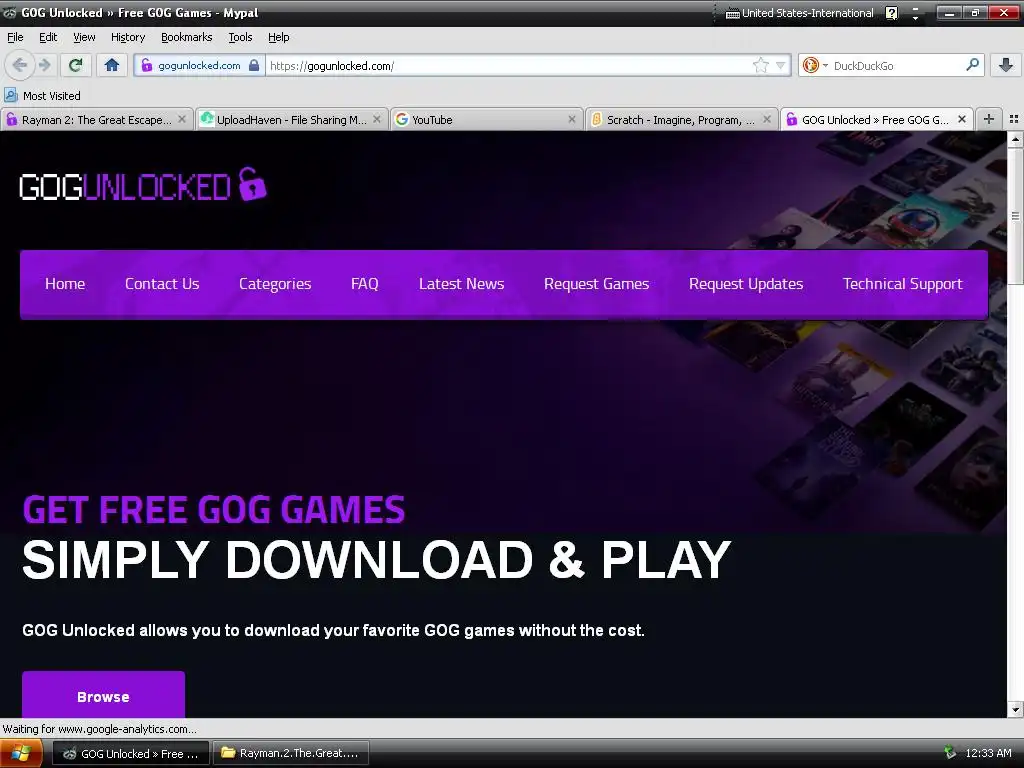Click the vertical scrollbar down arrow
1024x768 pixels.
tap(1015, 710)
